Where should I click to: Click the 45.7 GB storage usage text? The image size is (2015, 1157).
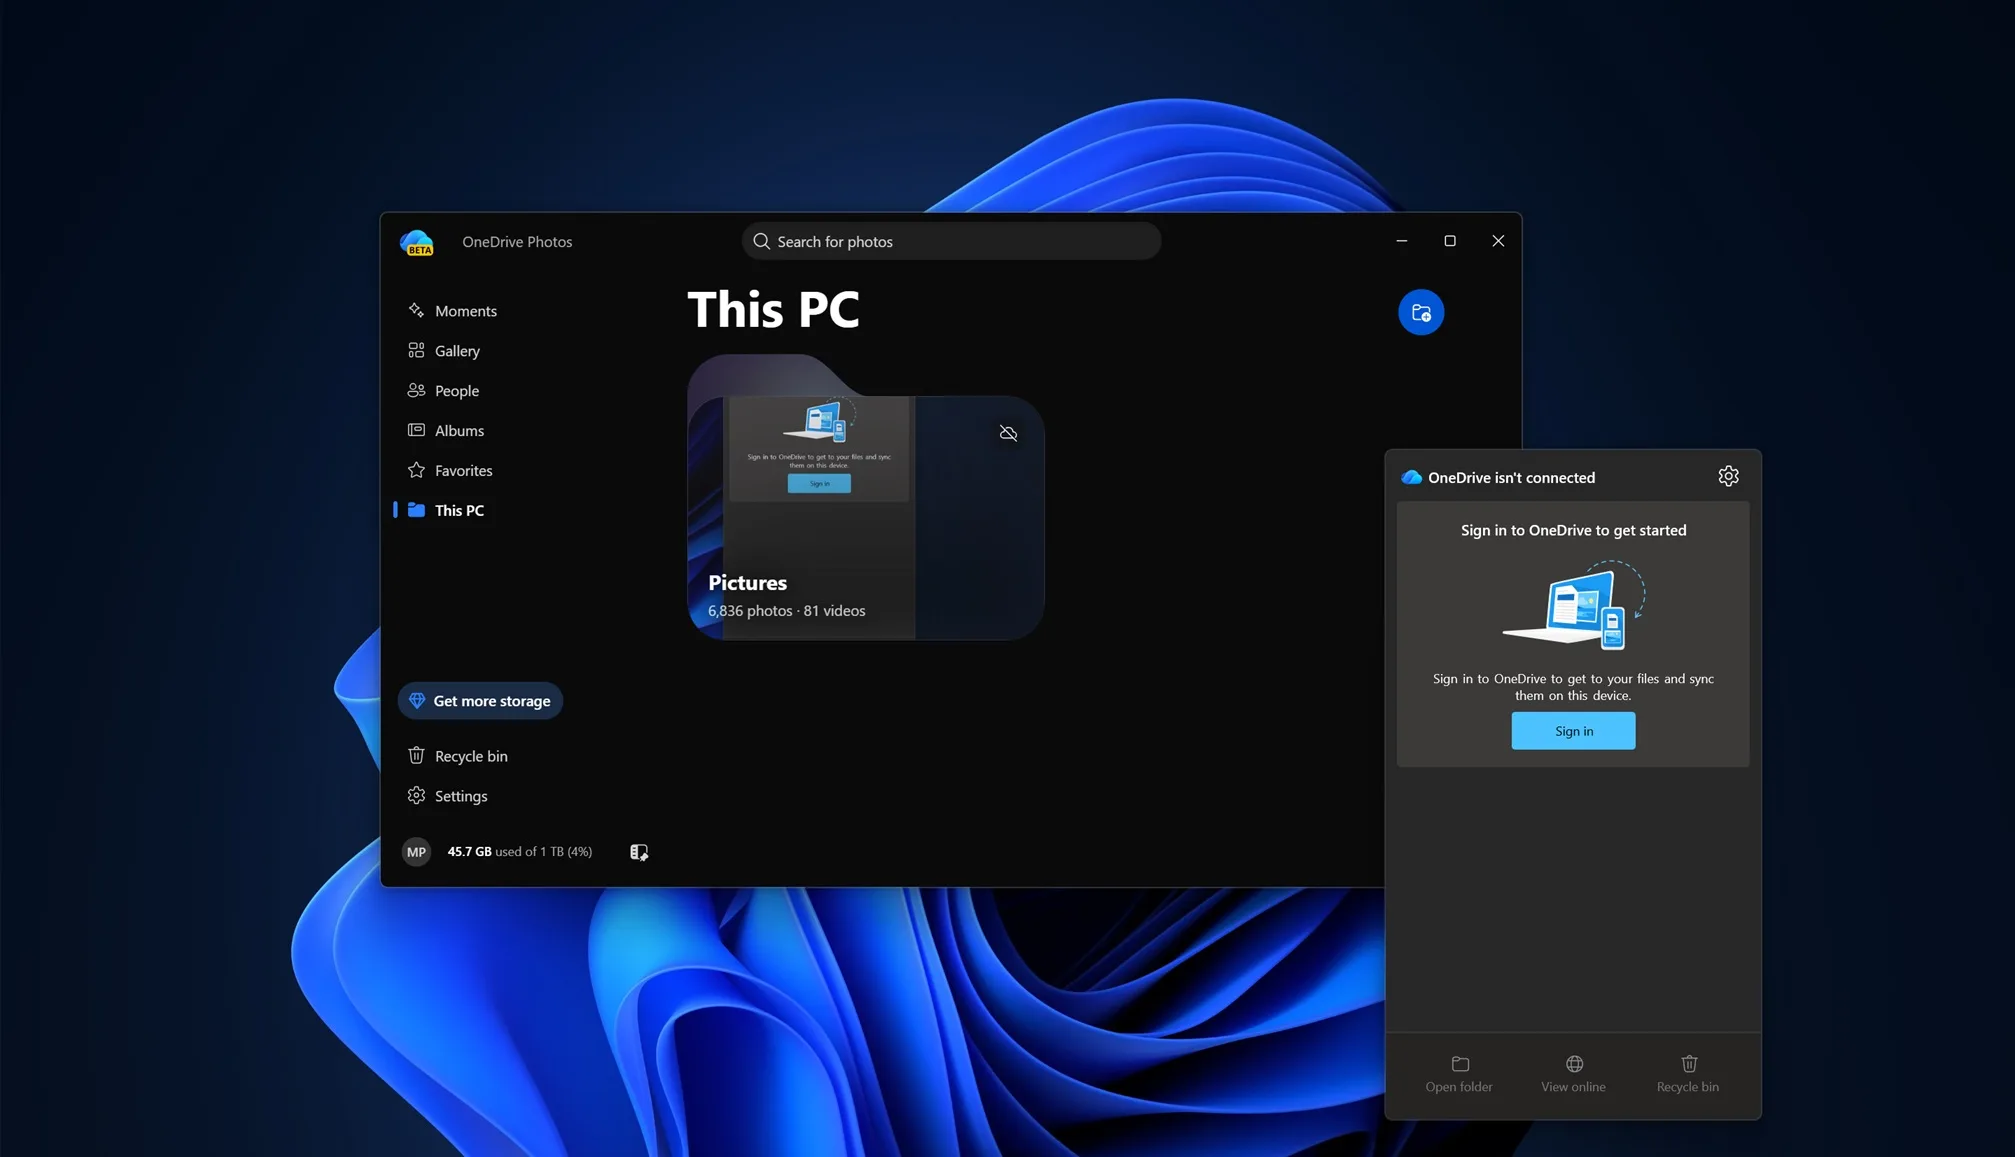pos(520,852)
